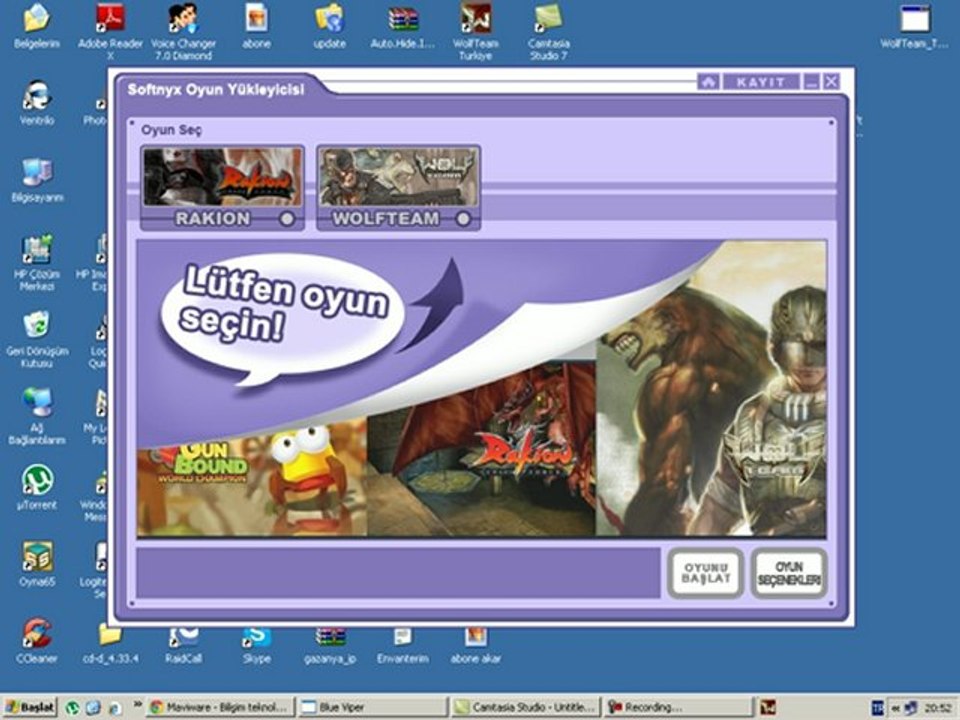Click the home icon in launcher title bar
960x720 pixels.
(x=708, y=81)
